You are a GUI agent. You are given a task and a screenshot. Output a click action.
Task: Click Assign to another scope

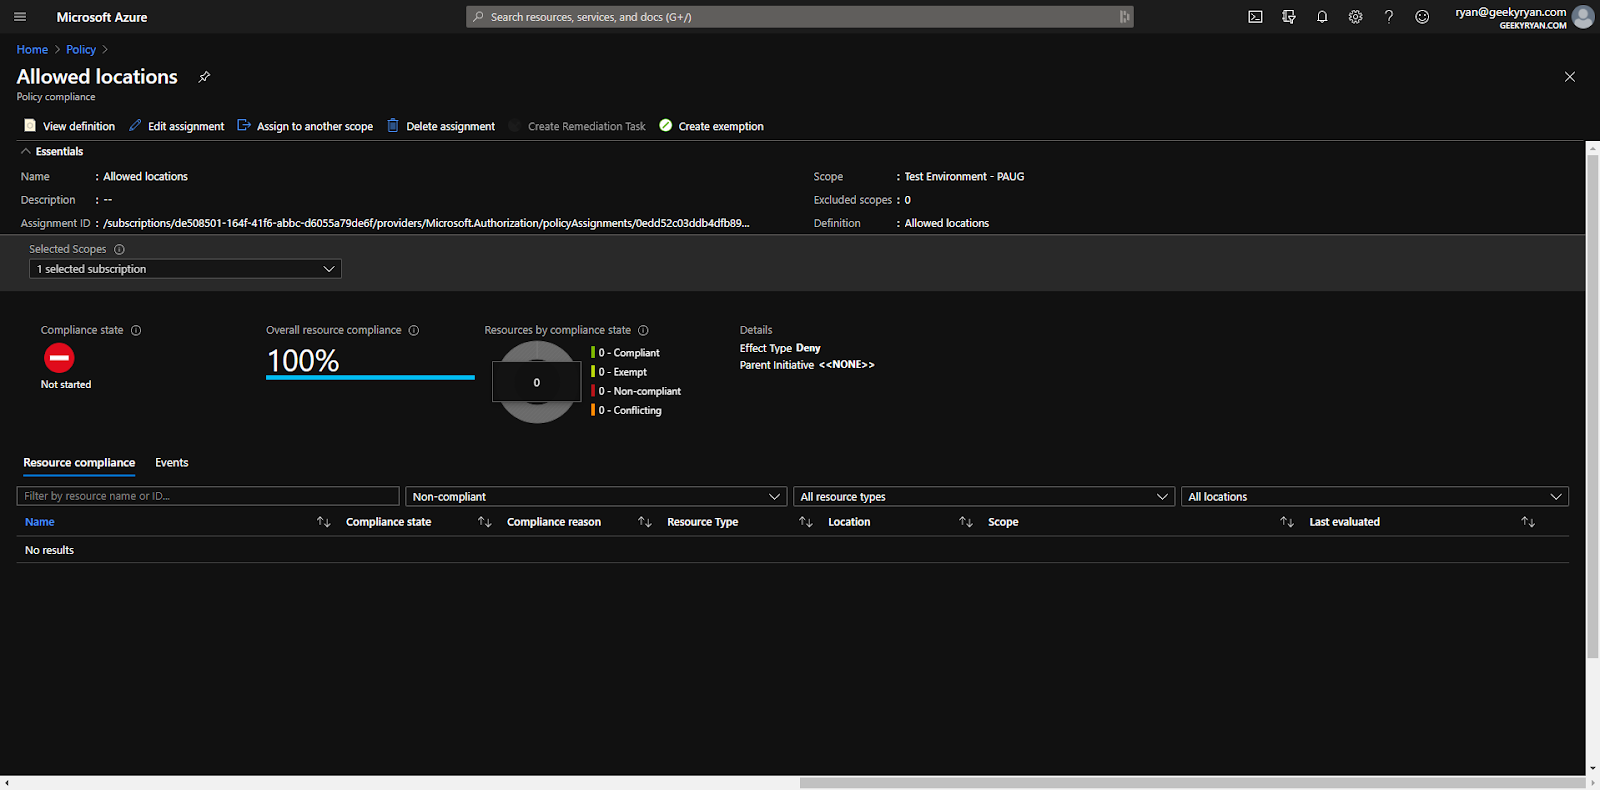[x=305, y=126]
